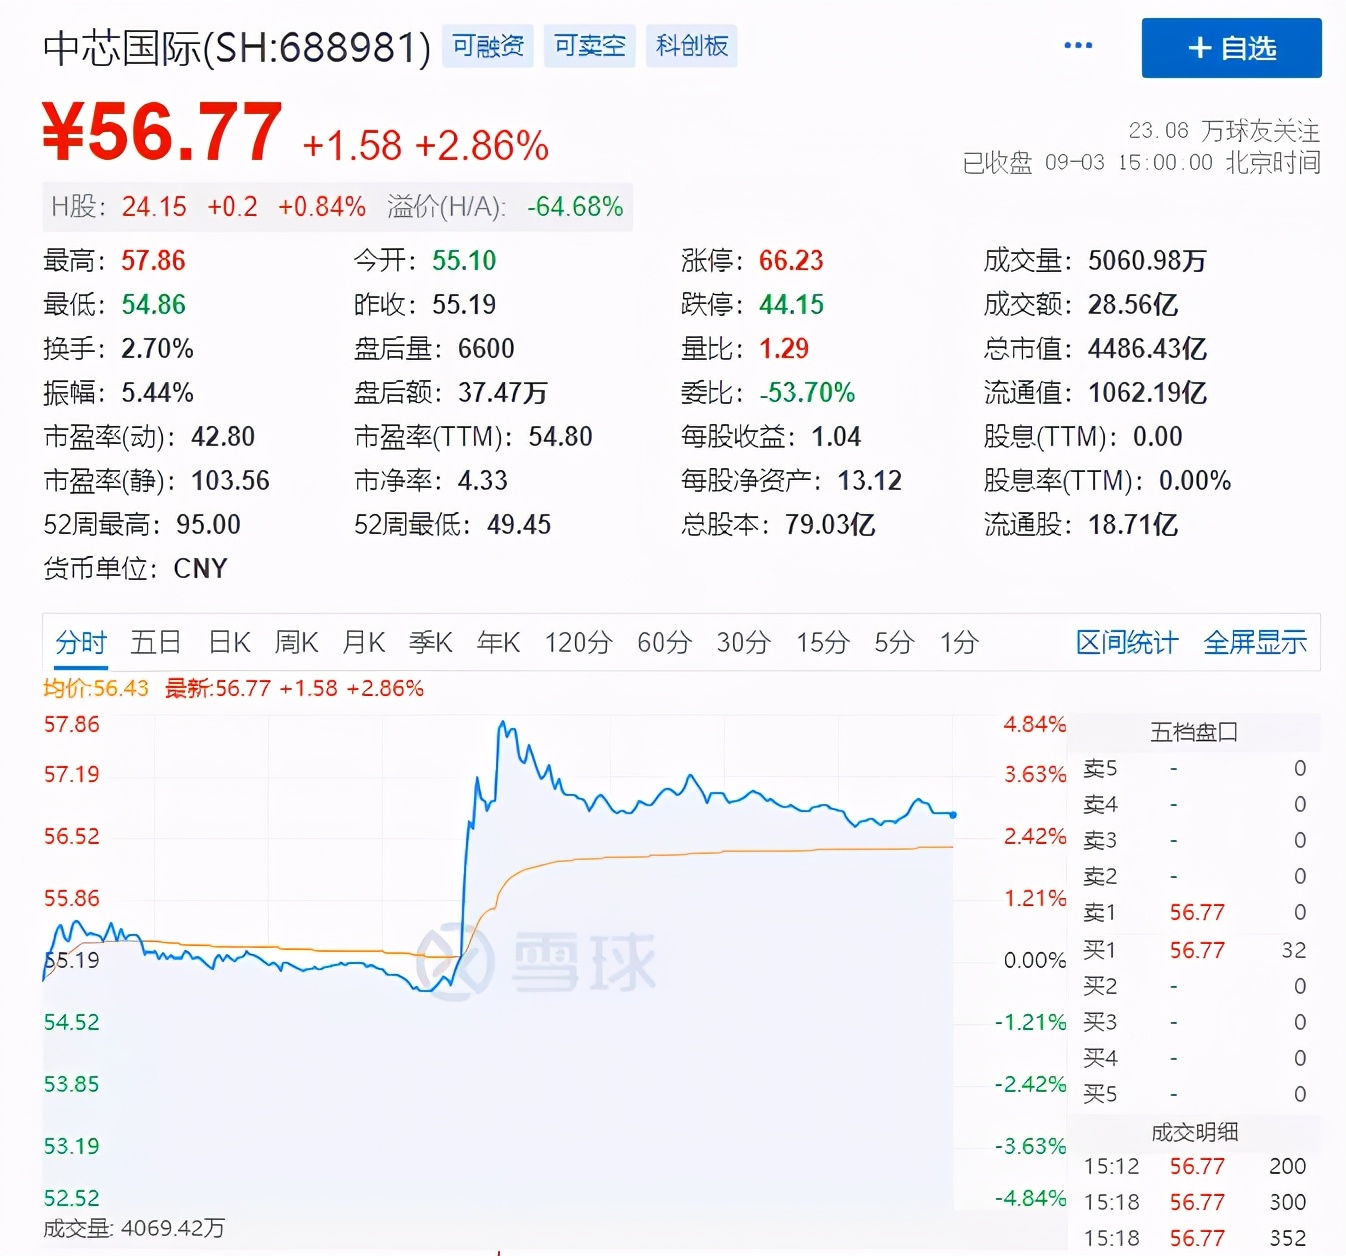
Task: Switch to the 年K yearly chart
Action: tap(497, 643)
